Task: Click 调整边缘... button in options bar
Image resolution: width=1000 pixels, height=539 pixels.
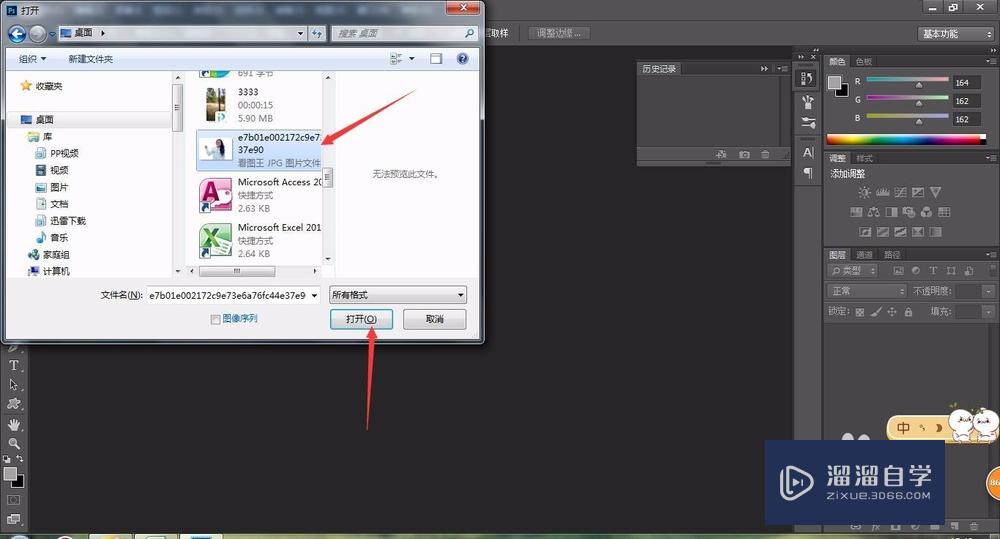Action: pos(559,33)
